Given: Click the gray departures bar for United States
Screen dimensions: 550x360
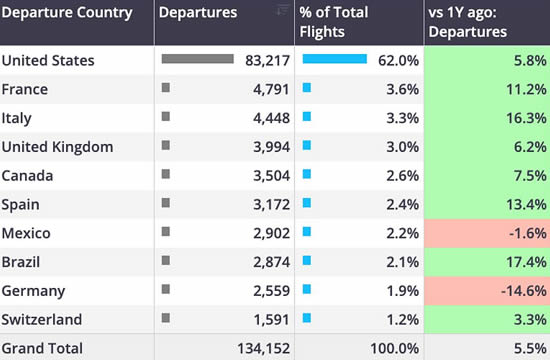Looking at the screenshot, I should (x=197, y=59).
